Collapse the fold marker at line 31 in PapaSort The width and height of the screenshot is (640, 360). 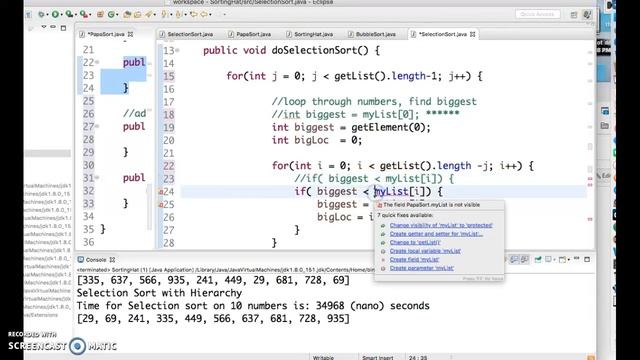(97, 178)
